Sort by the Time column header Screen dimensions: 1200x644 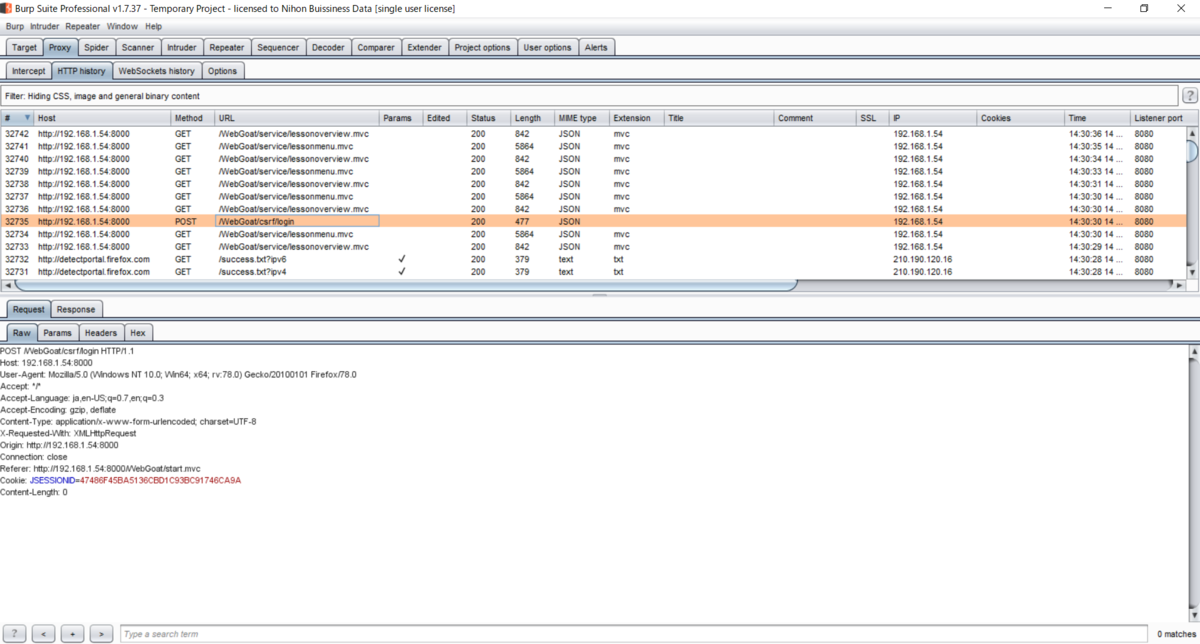(1097, 118)
